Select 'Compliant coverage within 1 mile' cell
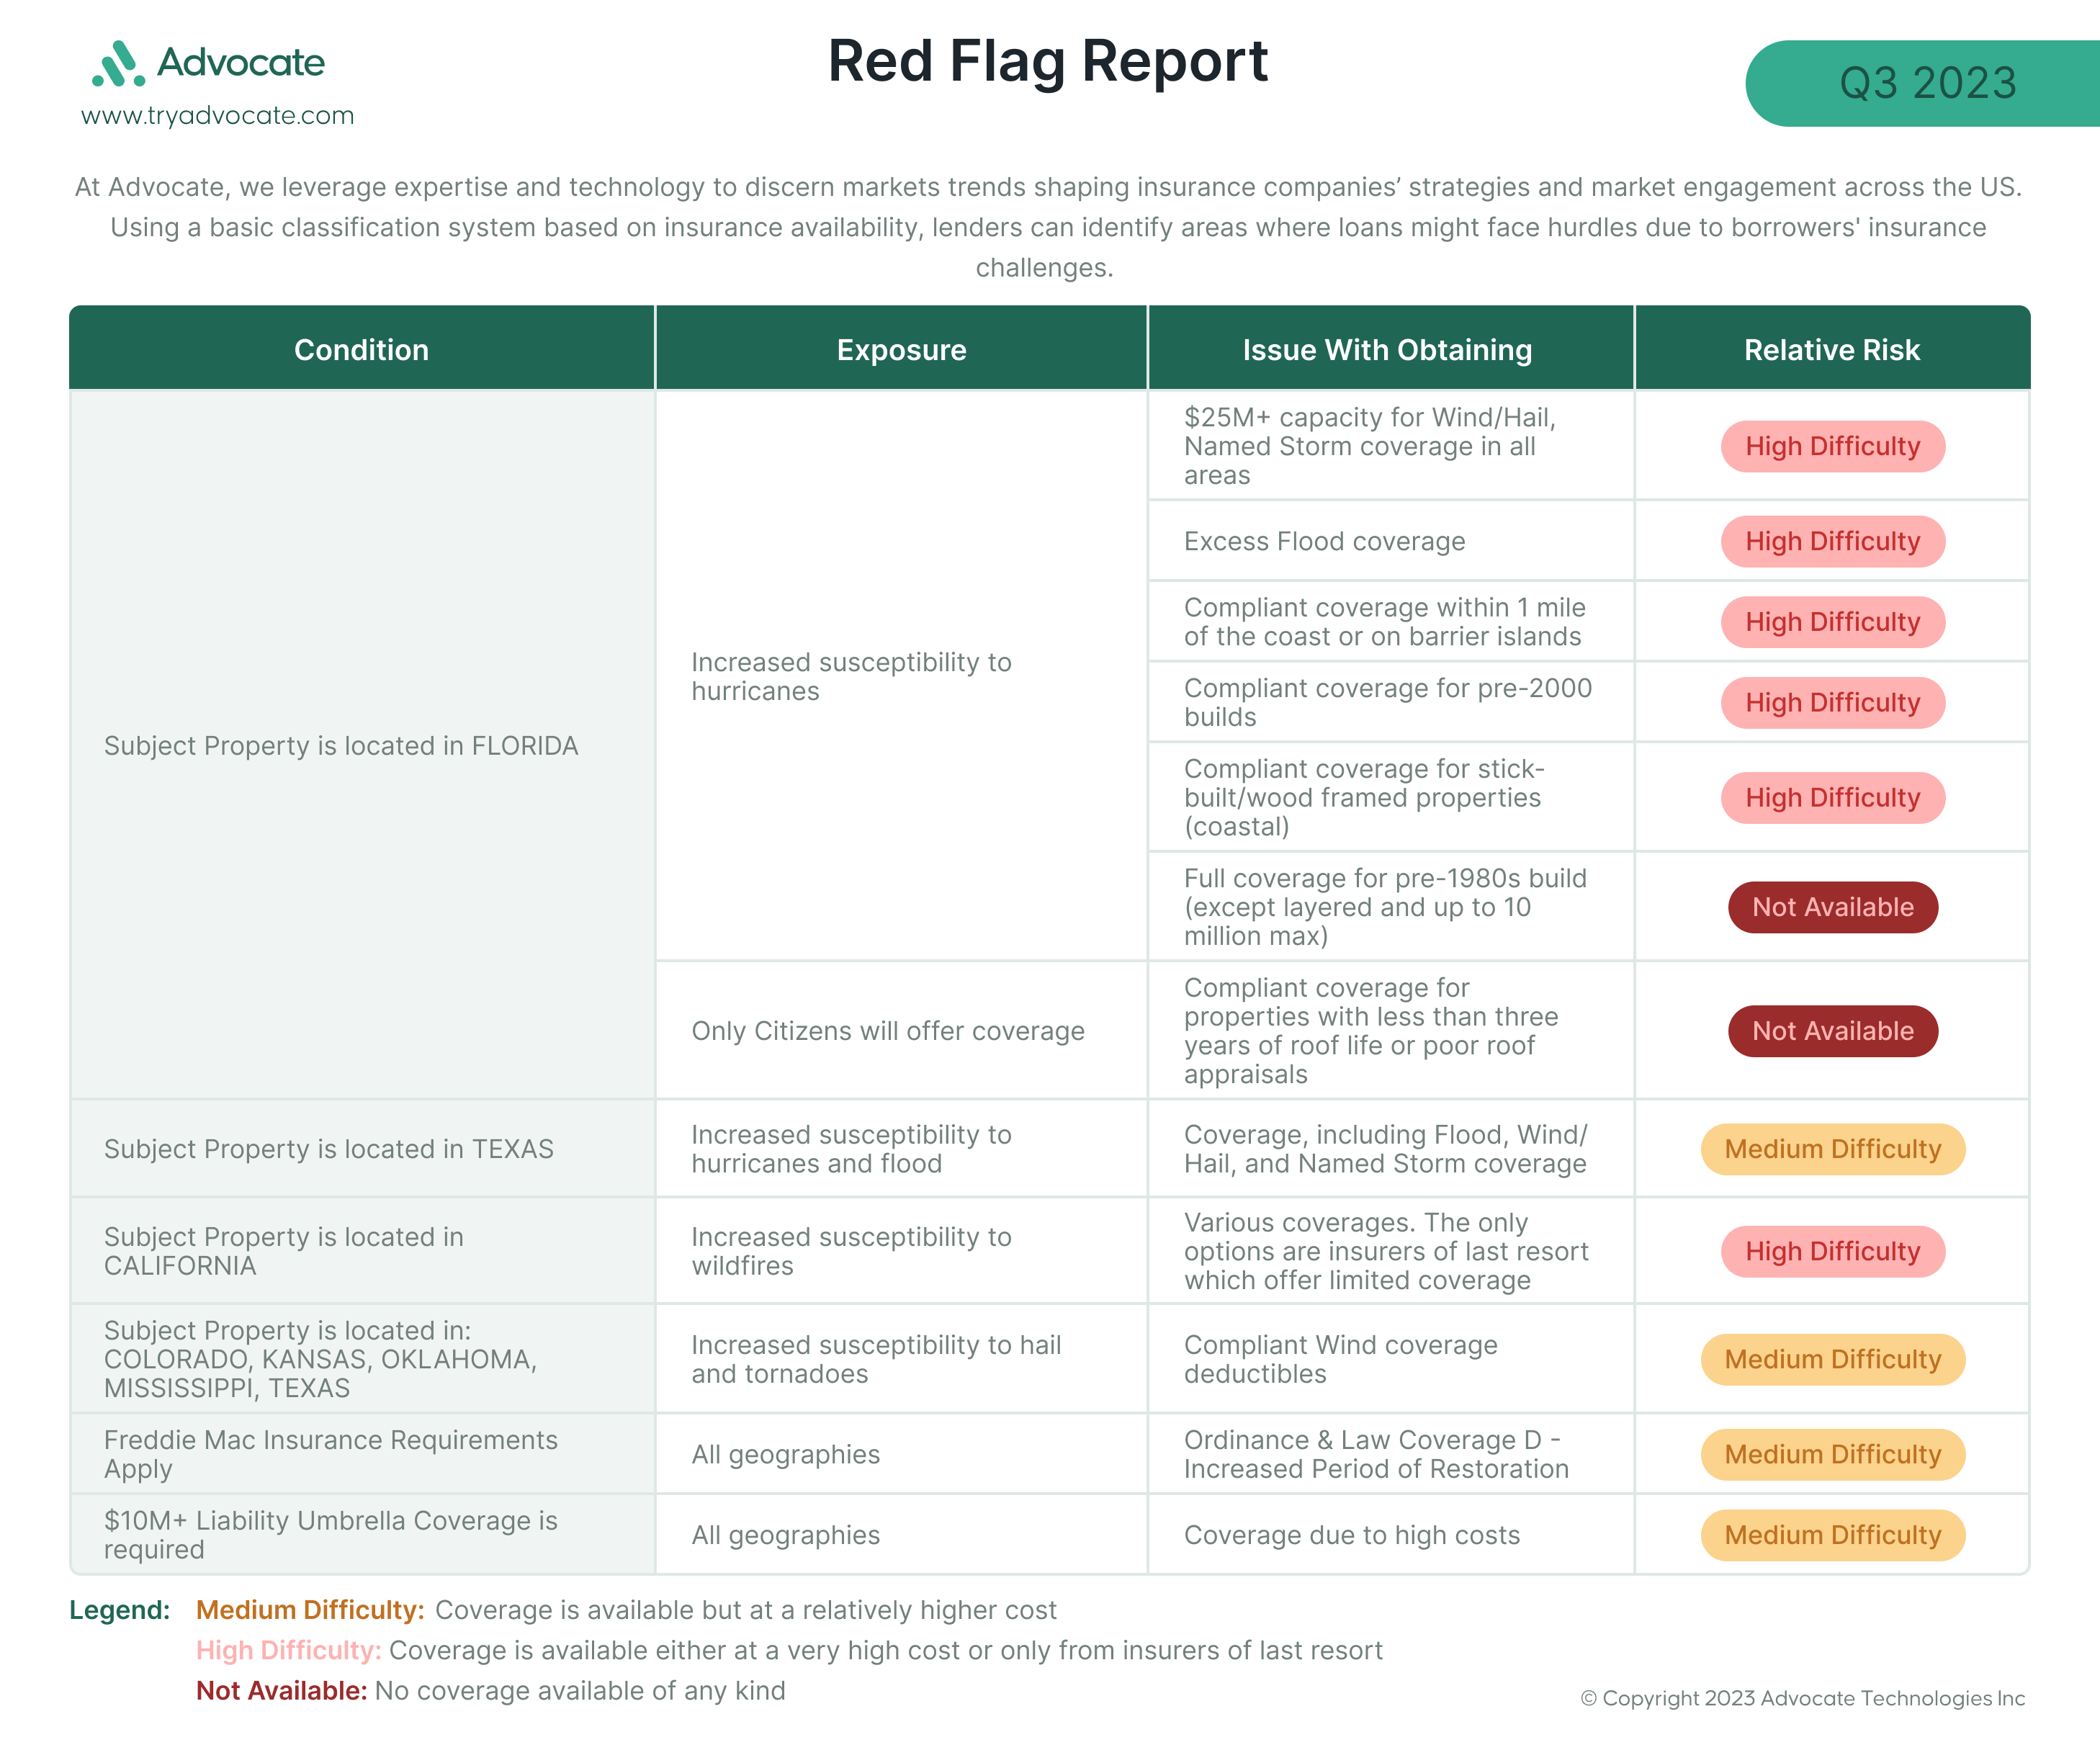 pyautogui.click(x=1390, y=622)
